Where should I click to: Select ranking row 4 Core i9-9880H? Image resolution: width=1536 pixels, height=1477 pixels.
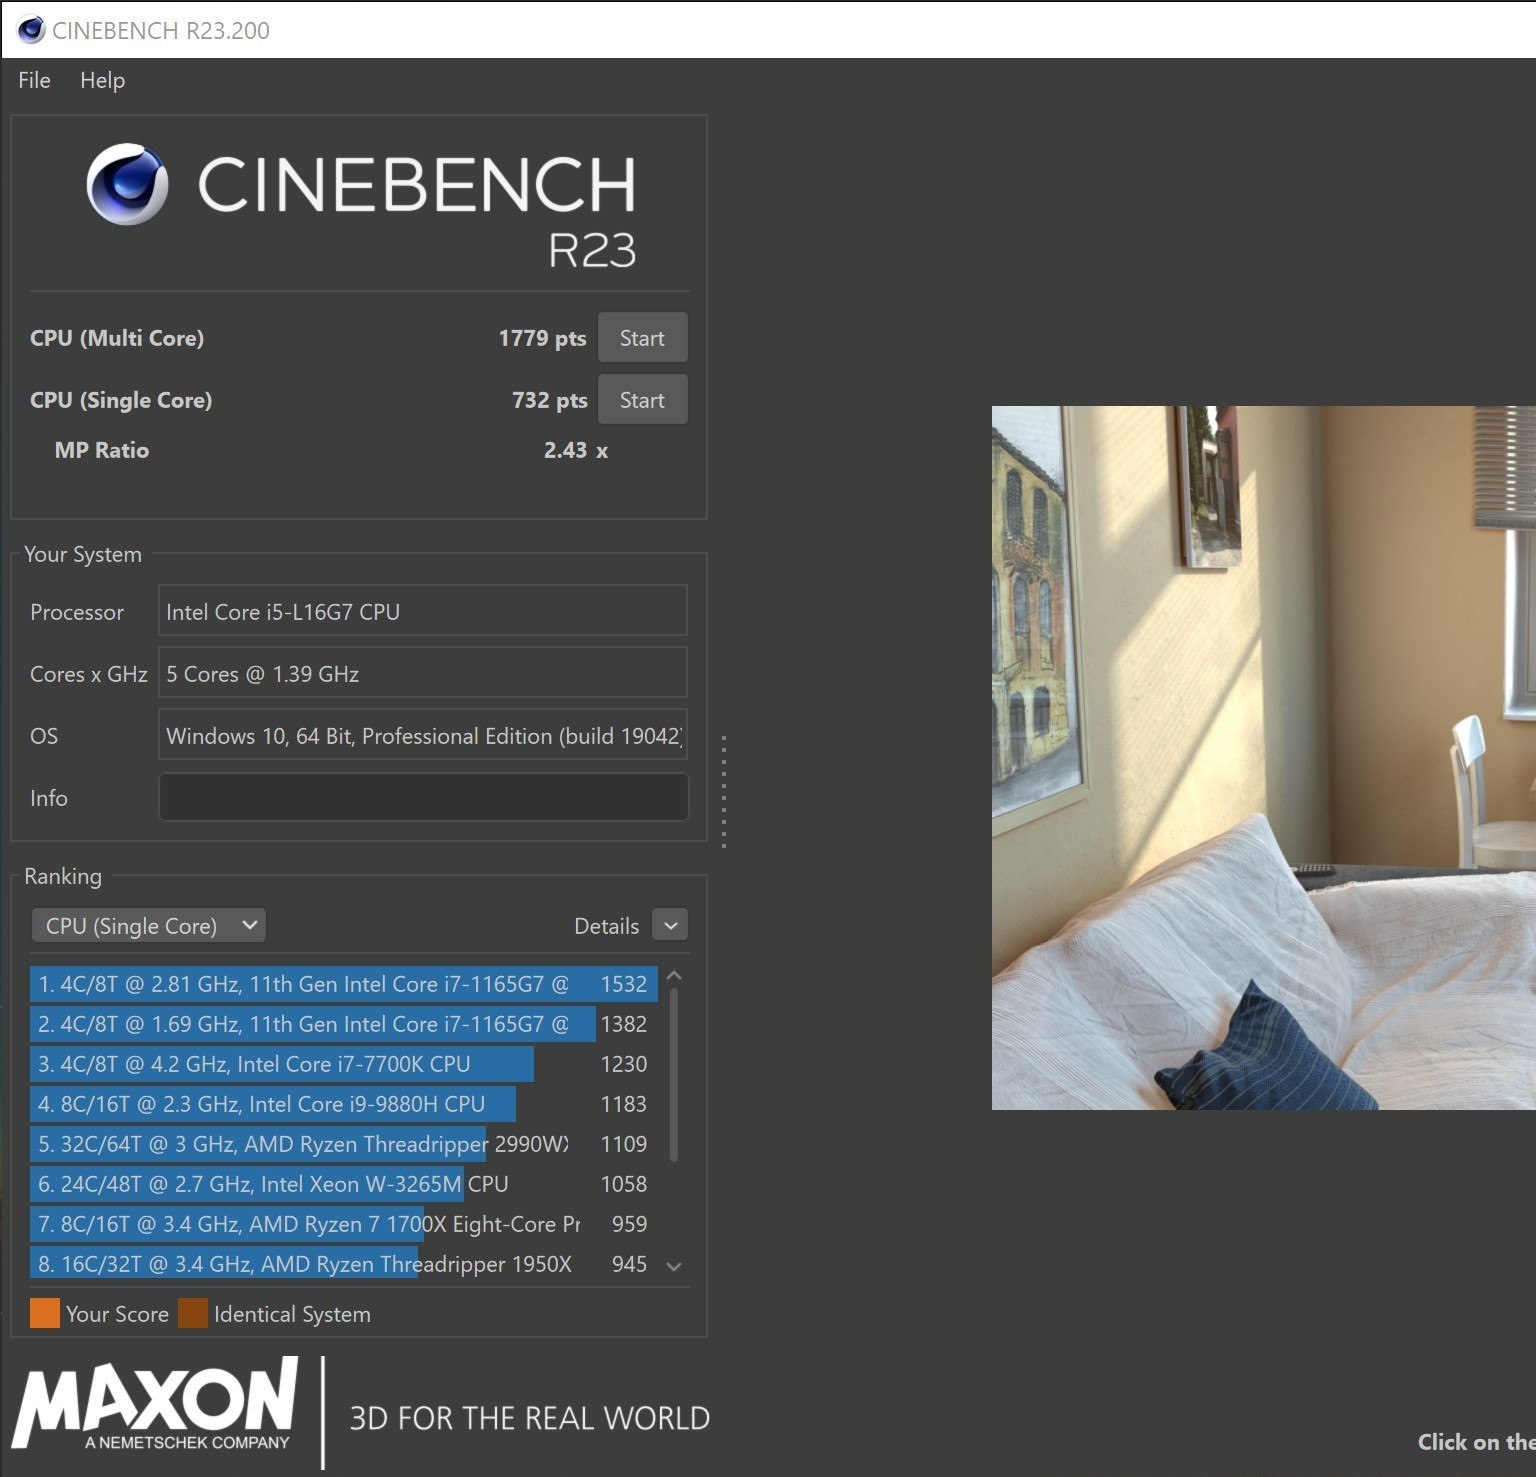[x=343, y=1104]
